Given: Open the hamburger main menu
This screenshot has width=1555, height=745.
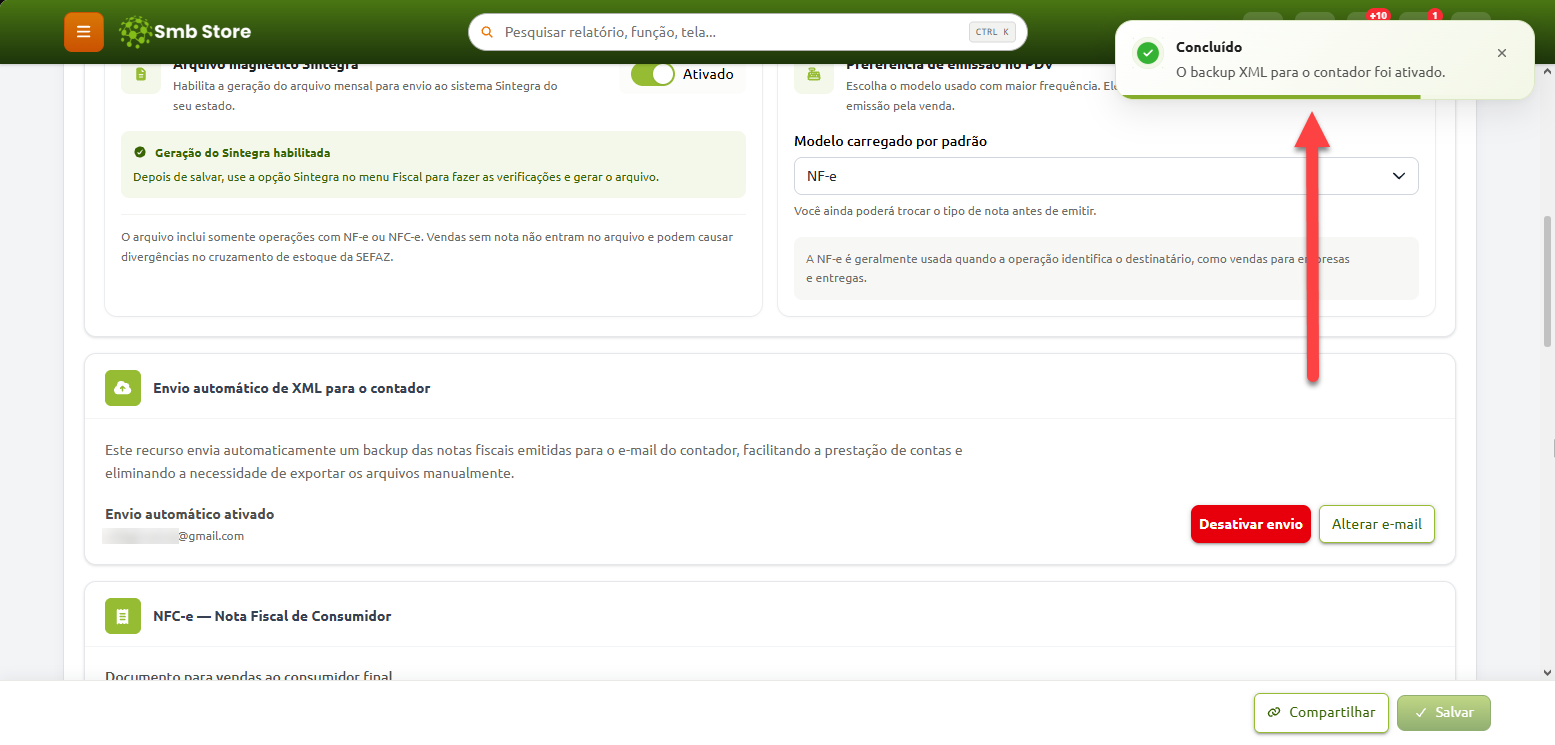Looking at the screenshot, I should pyautogui.click(x=83, y=32).
